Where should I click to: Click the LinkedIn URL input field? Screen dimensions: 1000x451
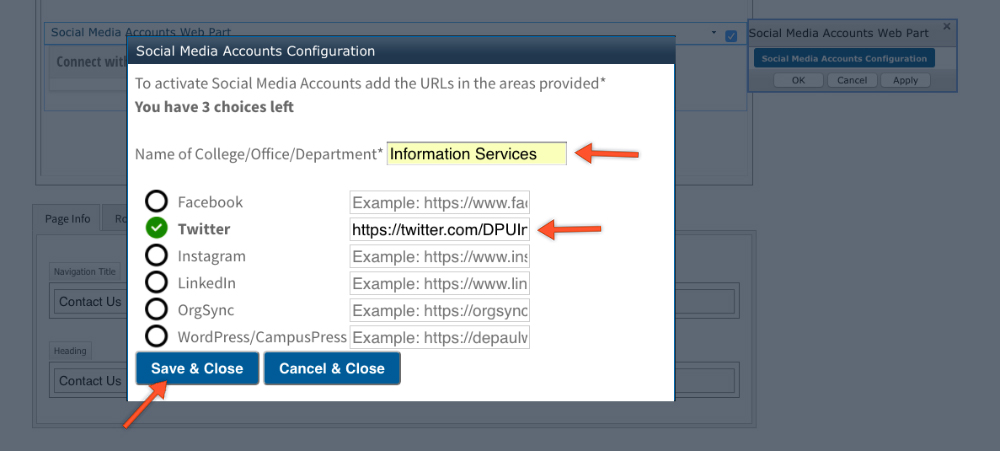(x=439, y=283)
